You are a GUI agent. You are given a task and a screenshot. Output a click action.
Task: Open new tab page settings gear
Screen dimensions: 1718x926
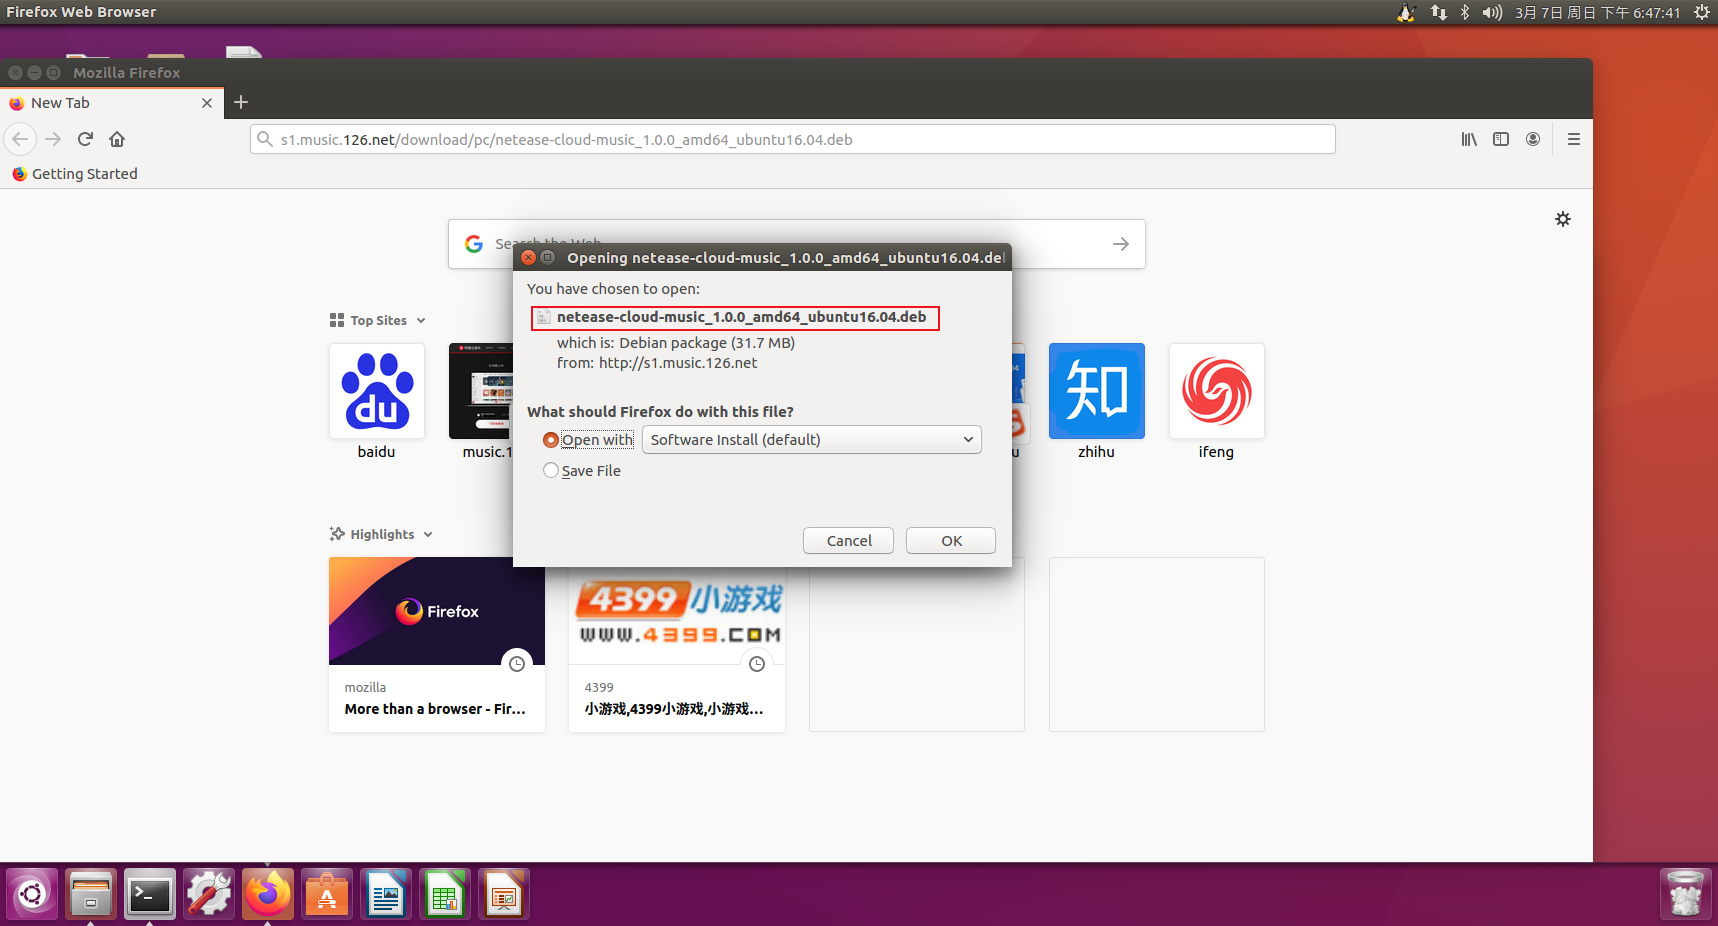1563,219
